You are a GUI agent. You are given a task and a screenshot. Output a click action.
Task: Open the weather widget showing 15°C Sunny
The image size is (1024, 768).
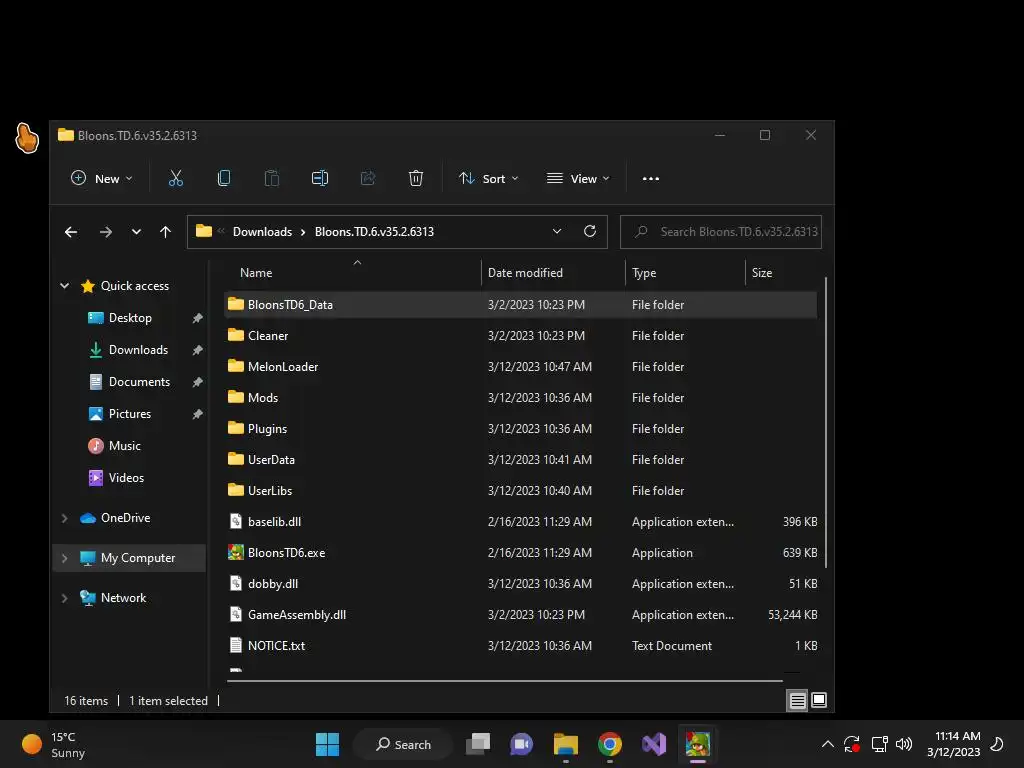54,744
